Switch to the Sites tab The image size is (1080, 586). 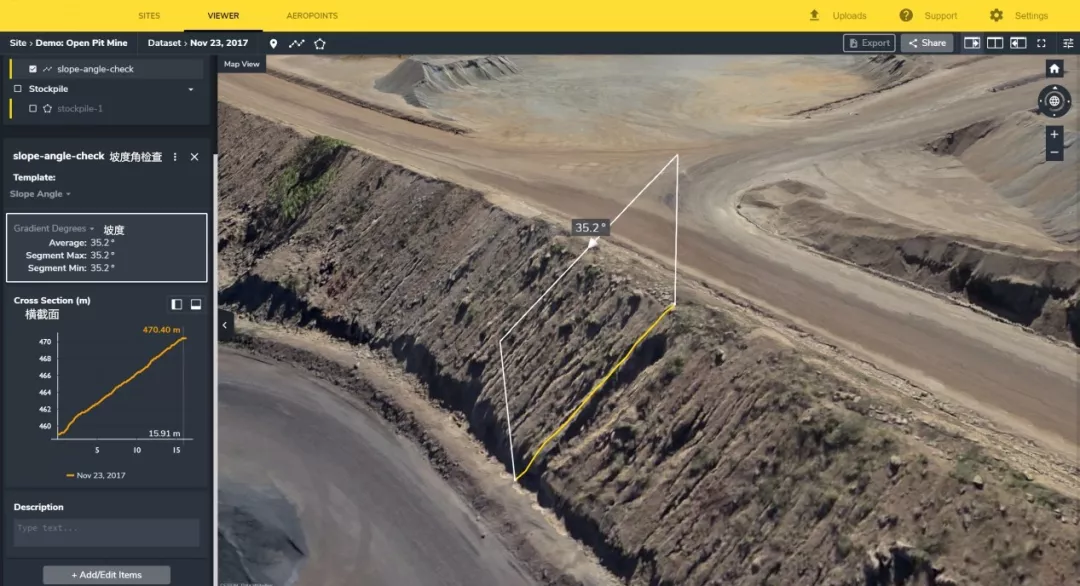pyautogui.click(x=148, y=16)
